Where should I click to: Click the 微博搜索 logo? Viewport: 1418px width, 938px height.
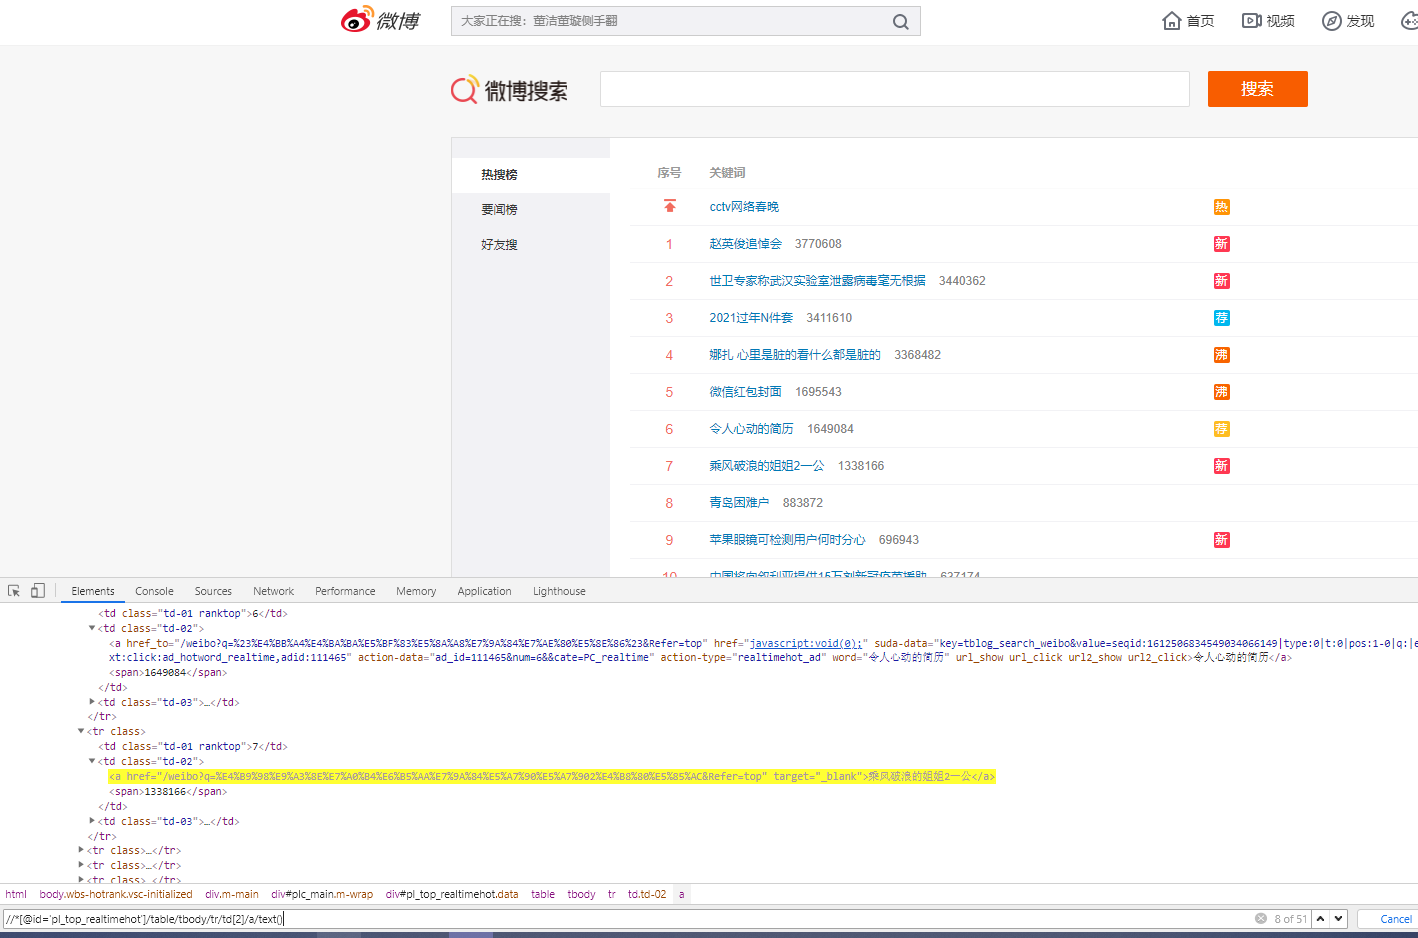510,90
